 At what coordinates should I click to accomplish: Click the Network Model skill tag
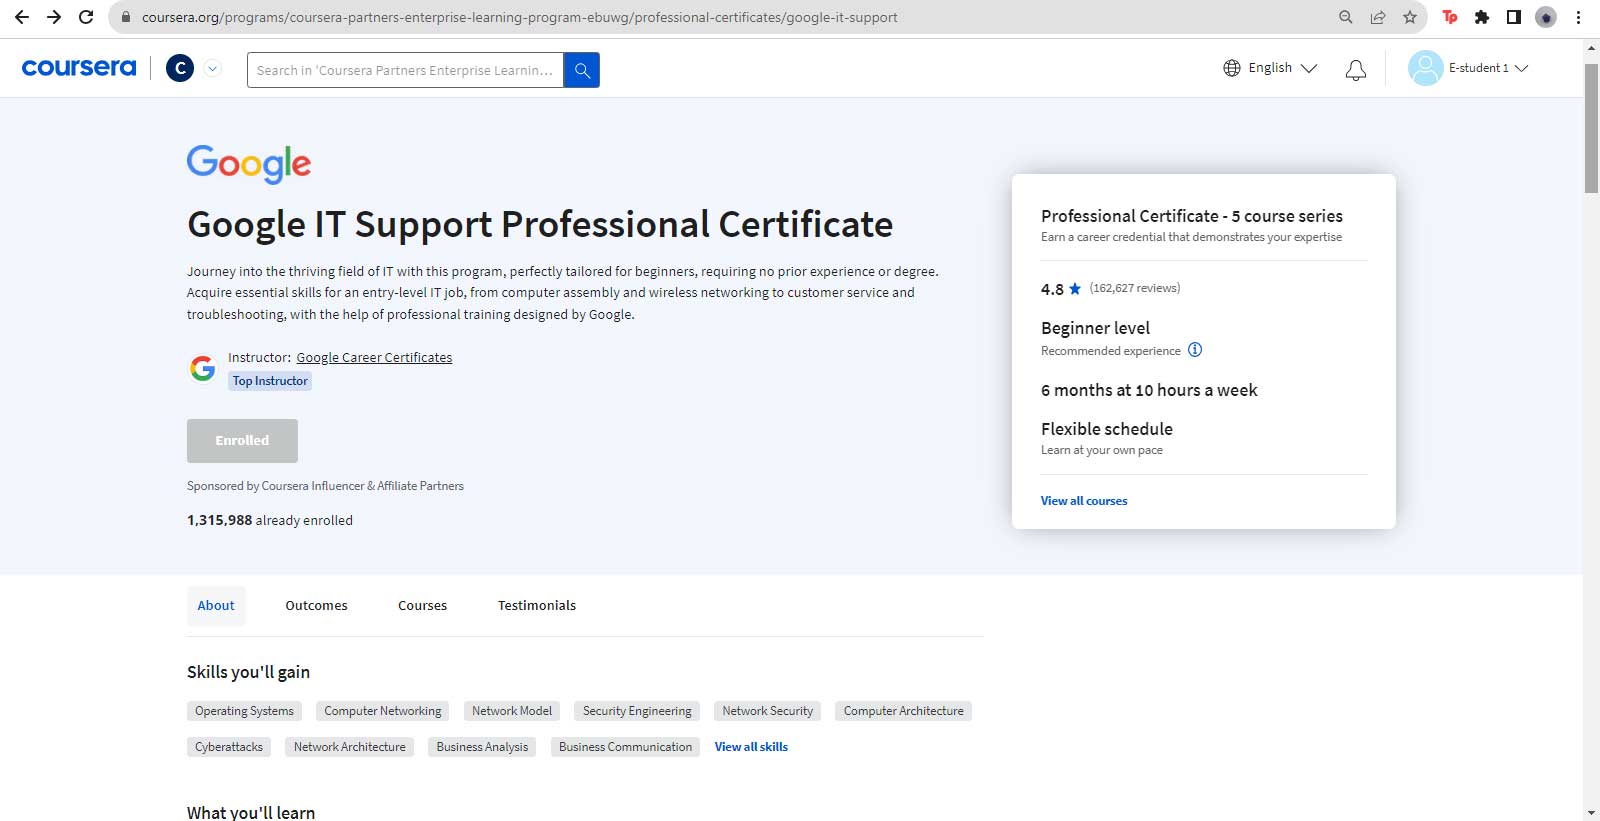pos(512,711)
